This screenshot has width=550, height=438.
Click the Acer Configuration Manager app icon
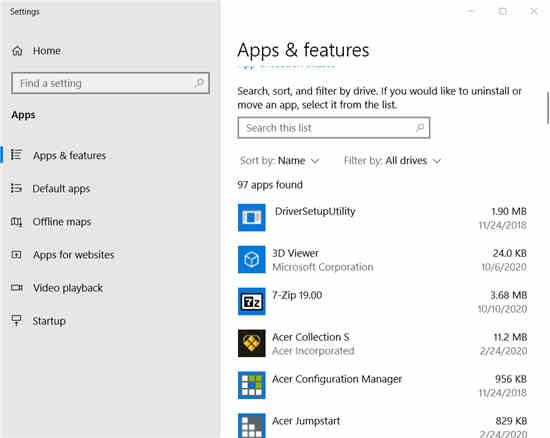point(251,385)
